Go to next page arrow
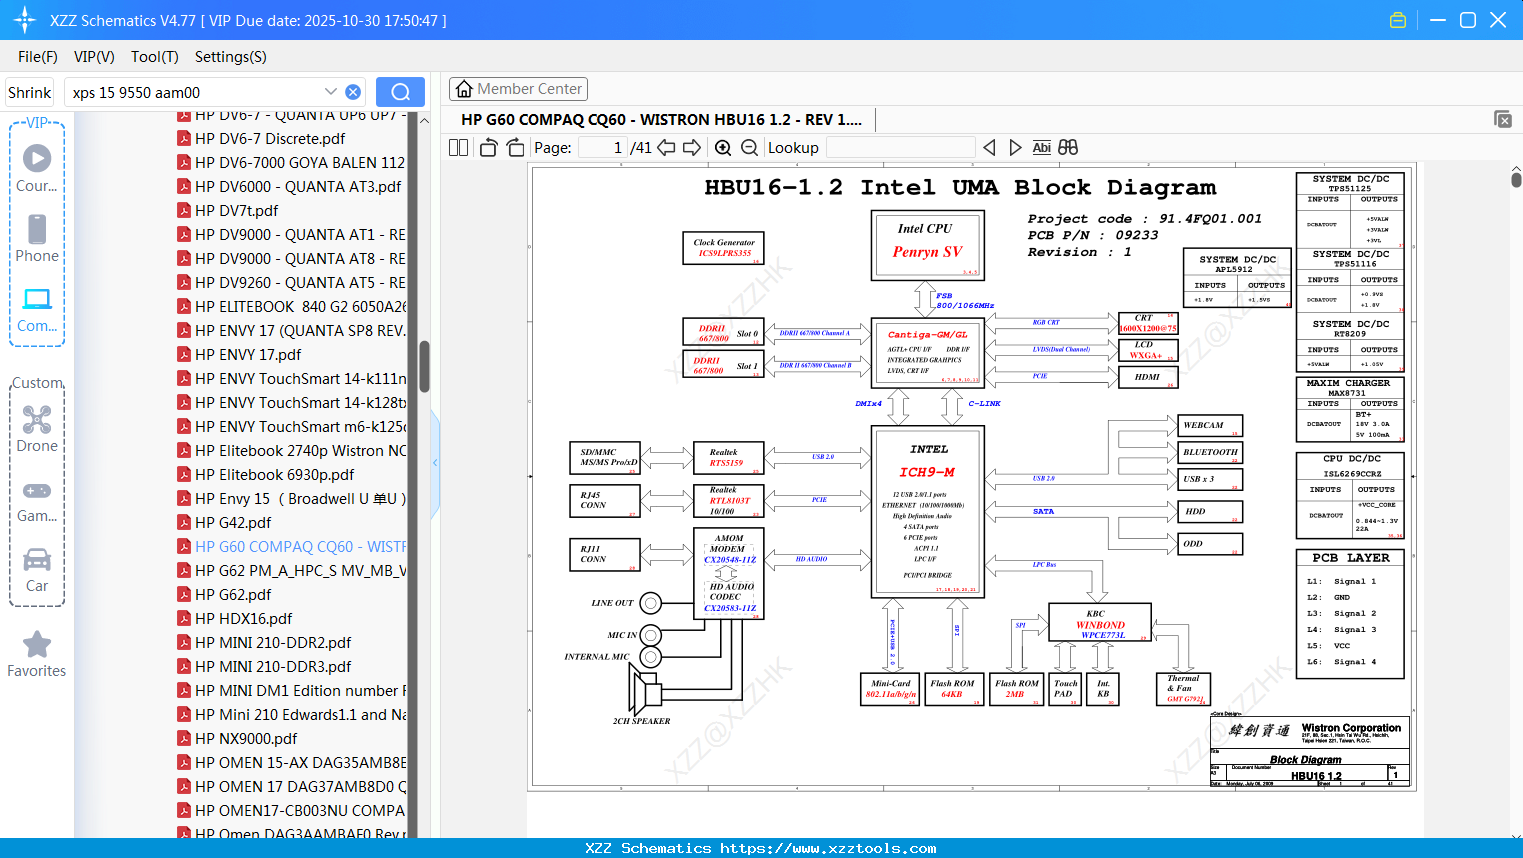1523x858 pixels. 692,147
